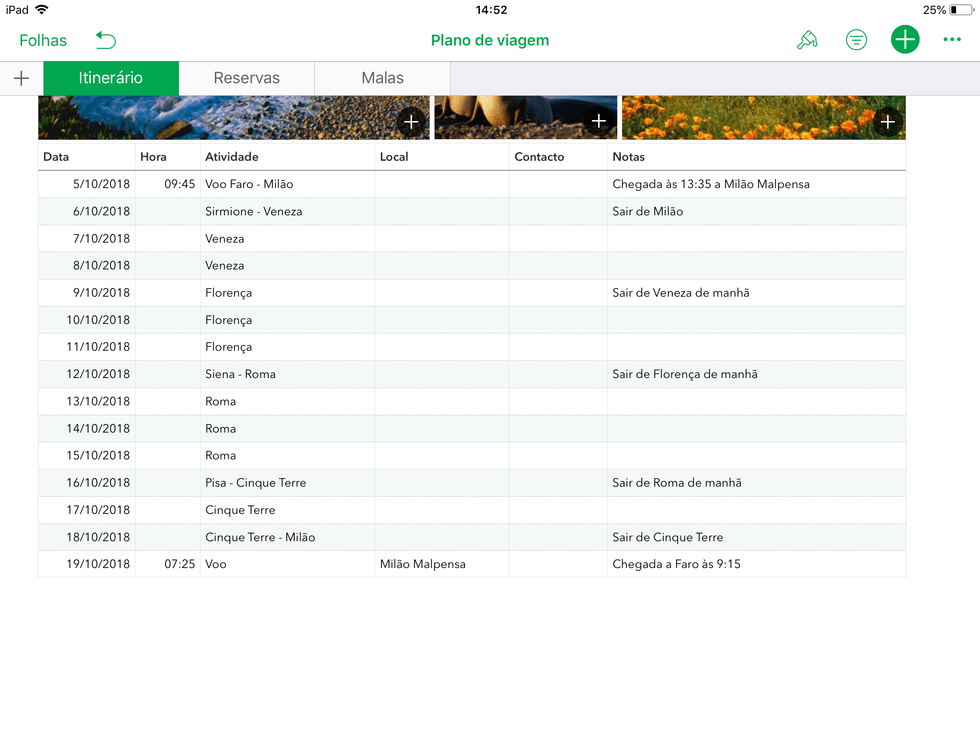Select the Chegada a Faro às 9:15 note

point(756,564)
